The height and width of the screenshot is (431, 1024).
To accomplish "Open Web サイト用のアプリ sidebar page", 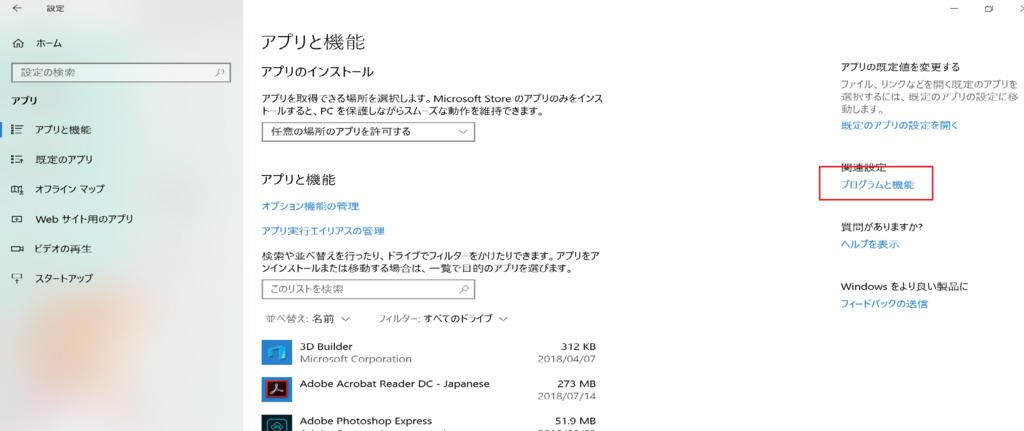I will coord(84,219).
